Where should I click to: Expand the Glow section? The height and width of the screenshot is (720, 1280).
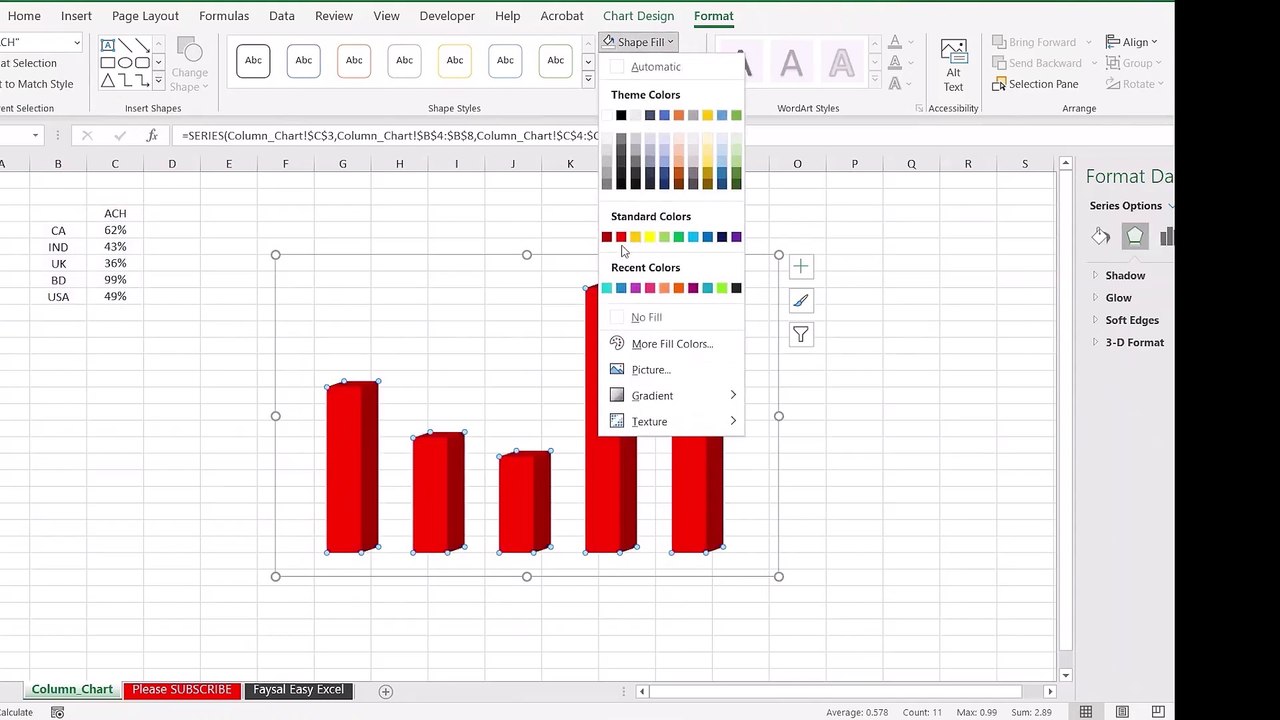point(1118,298)
